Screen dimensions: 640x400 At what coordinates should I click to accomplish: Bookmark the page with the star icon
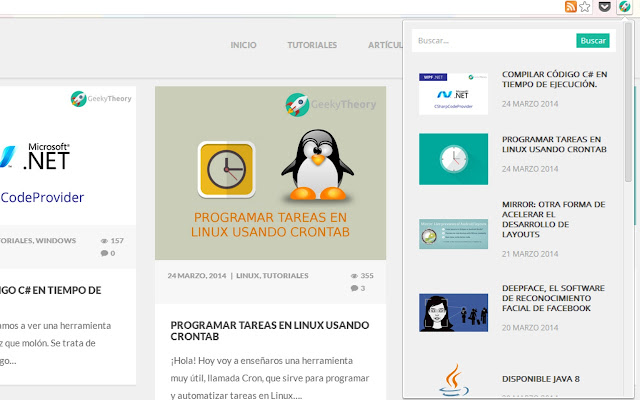[x=584, y=7]
